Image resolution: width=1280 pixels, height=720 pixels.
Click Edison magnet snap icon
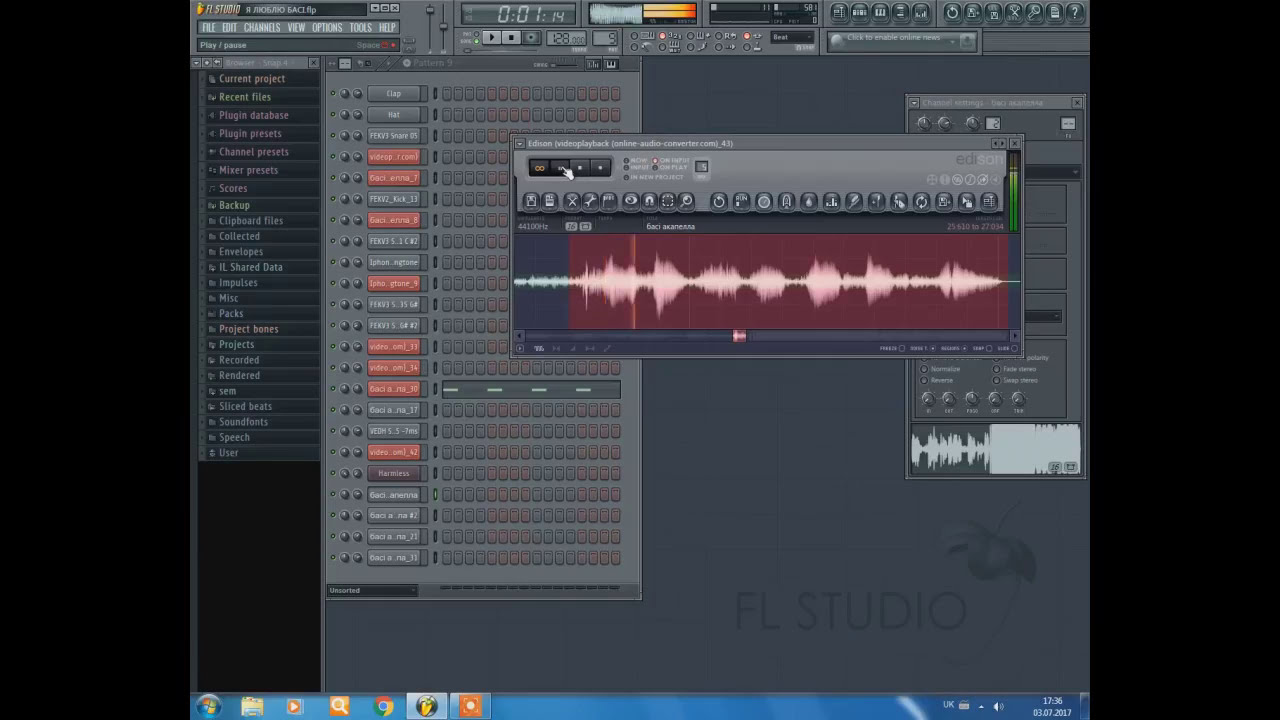tap(649, 201)
